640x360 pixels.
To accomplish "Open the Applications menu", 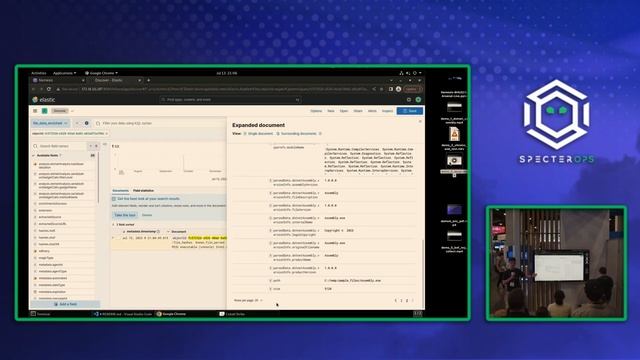I will click(x=64, y=73).
